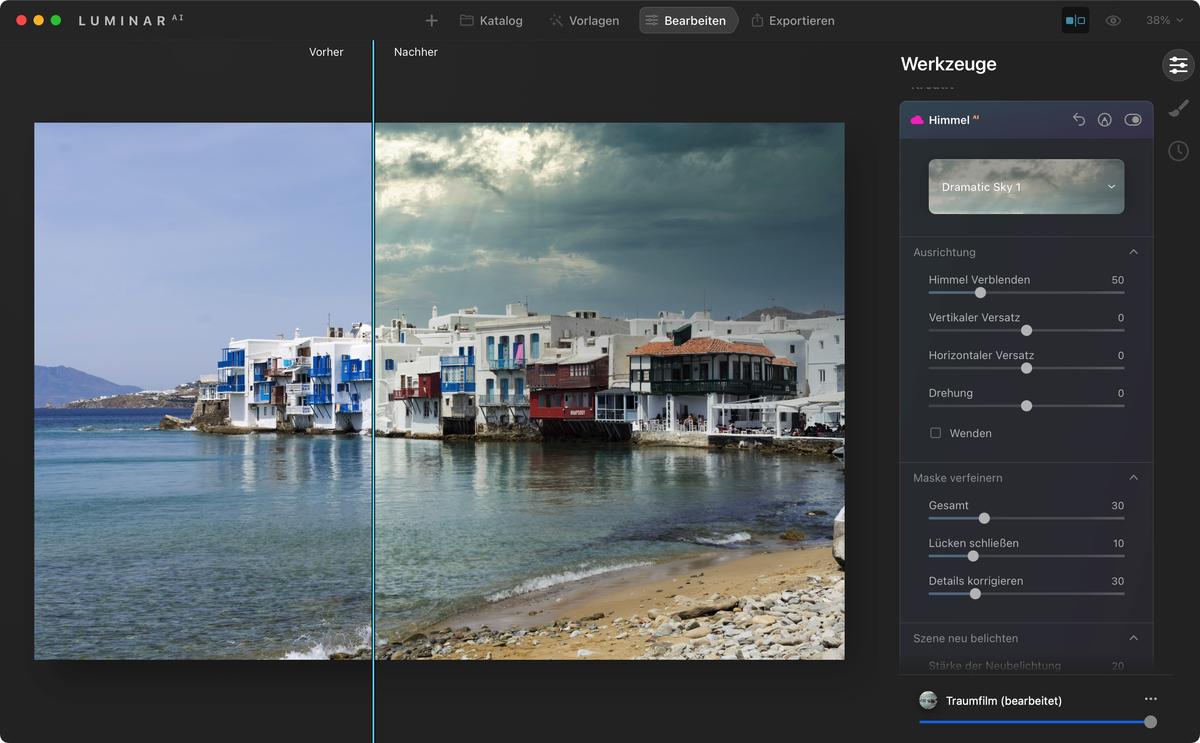This screenshot has height=743, width=1200.
Task: Click the Himmel tool title
Action: coord(949,120)
